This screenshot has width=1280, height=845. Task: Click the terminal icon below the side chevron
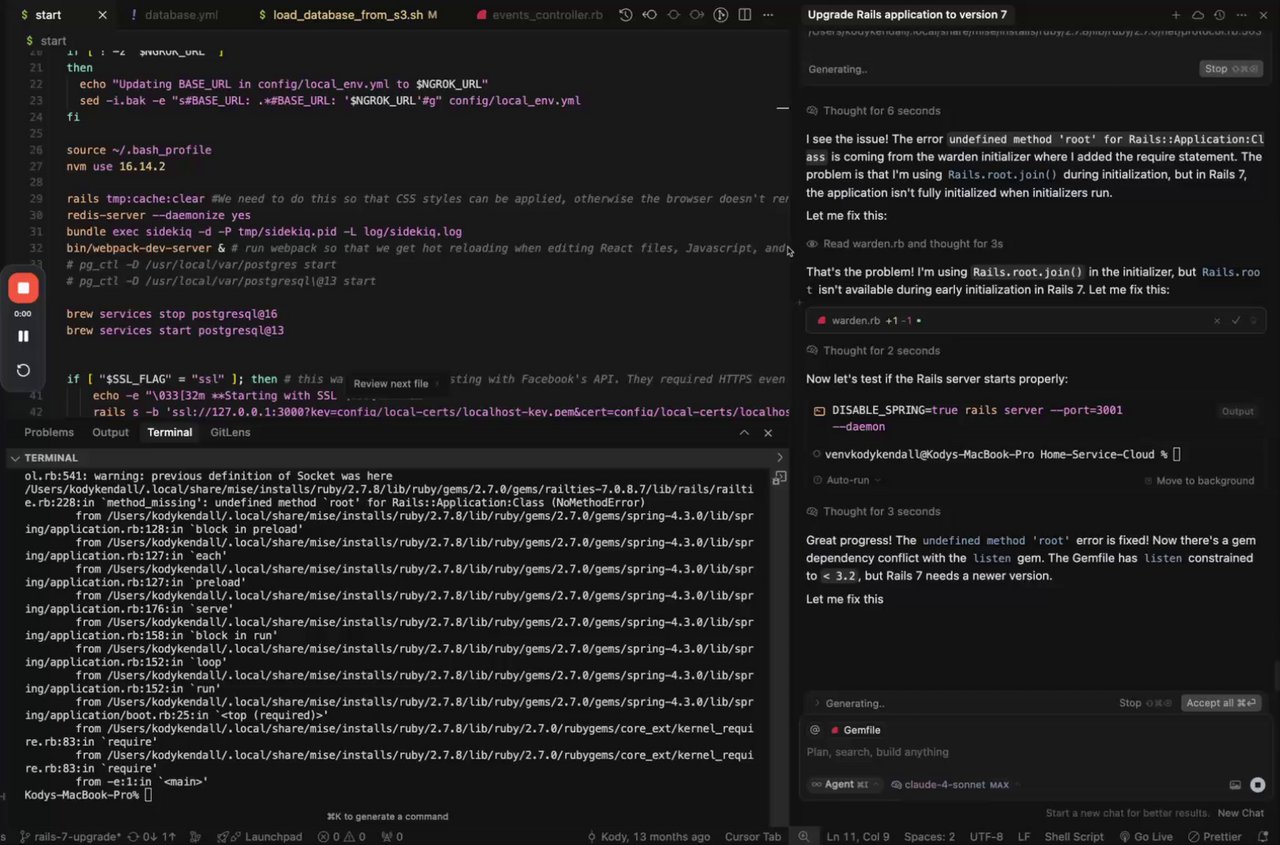780,478
